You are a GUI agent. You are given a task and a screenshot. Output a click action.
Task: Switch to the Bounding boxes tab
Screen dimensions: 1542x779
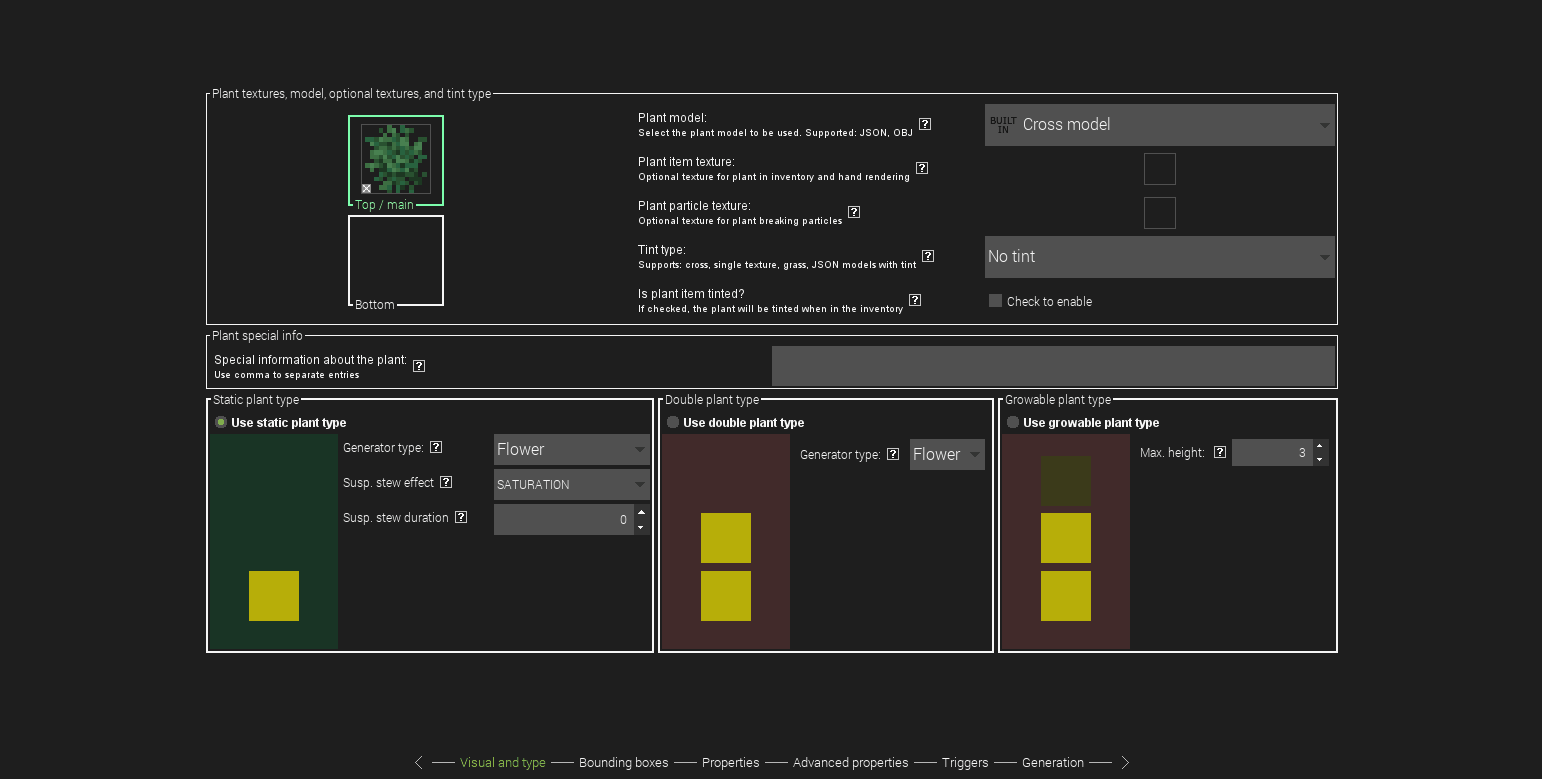(624, 762)
